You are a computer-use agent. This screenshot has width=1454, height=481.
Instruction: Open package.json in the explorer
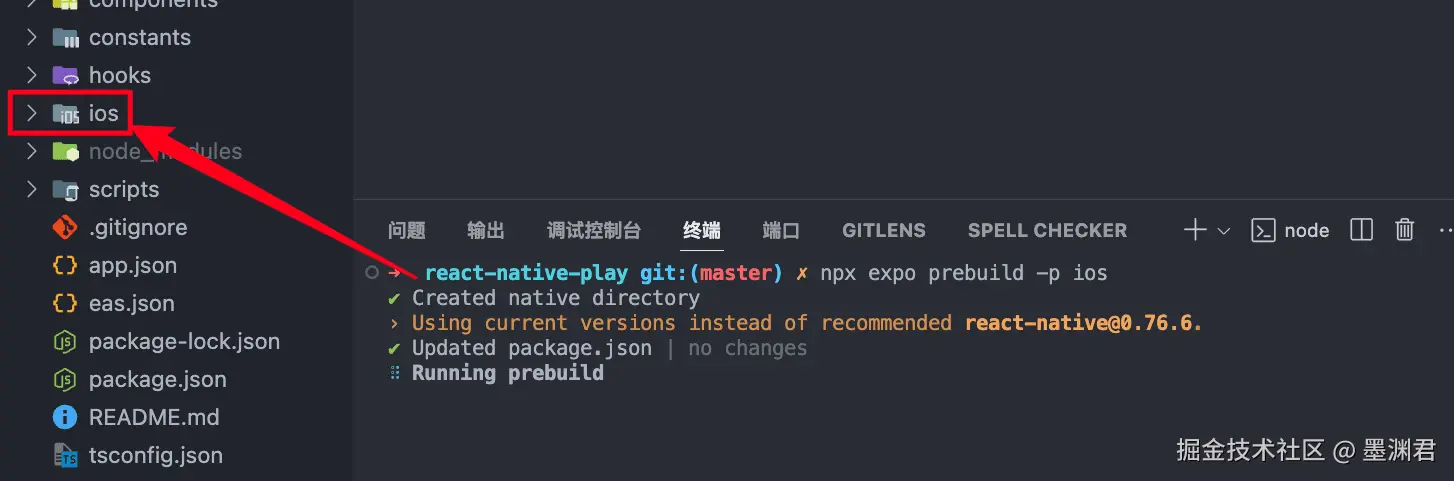[x=157, y=380]
